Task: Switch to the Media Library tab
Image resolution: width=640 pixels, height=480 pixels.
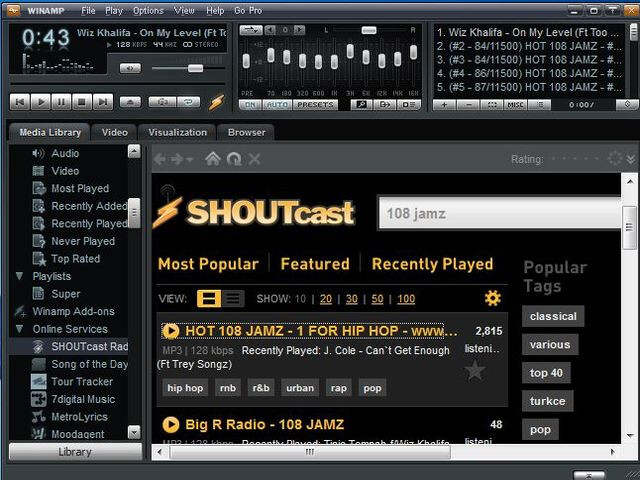Action: pos(50,132)
